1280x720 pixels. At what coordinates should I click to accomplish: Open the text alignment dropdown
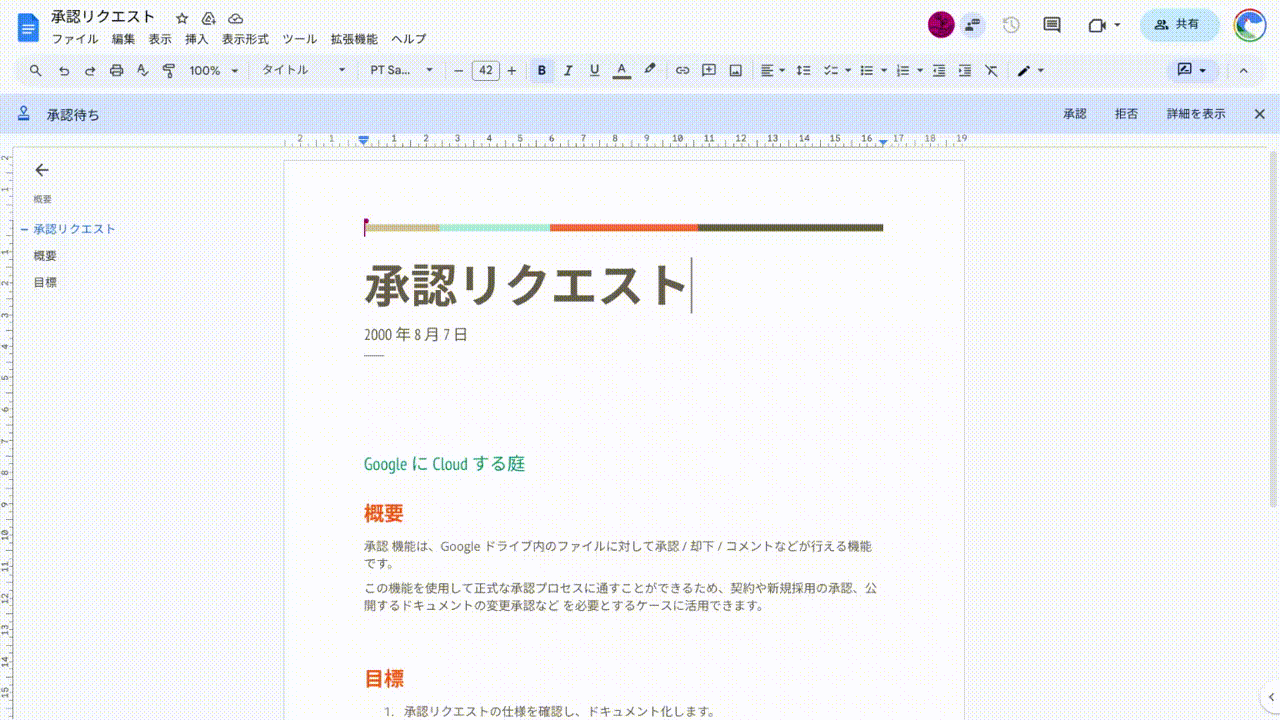[772, 70]
